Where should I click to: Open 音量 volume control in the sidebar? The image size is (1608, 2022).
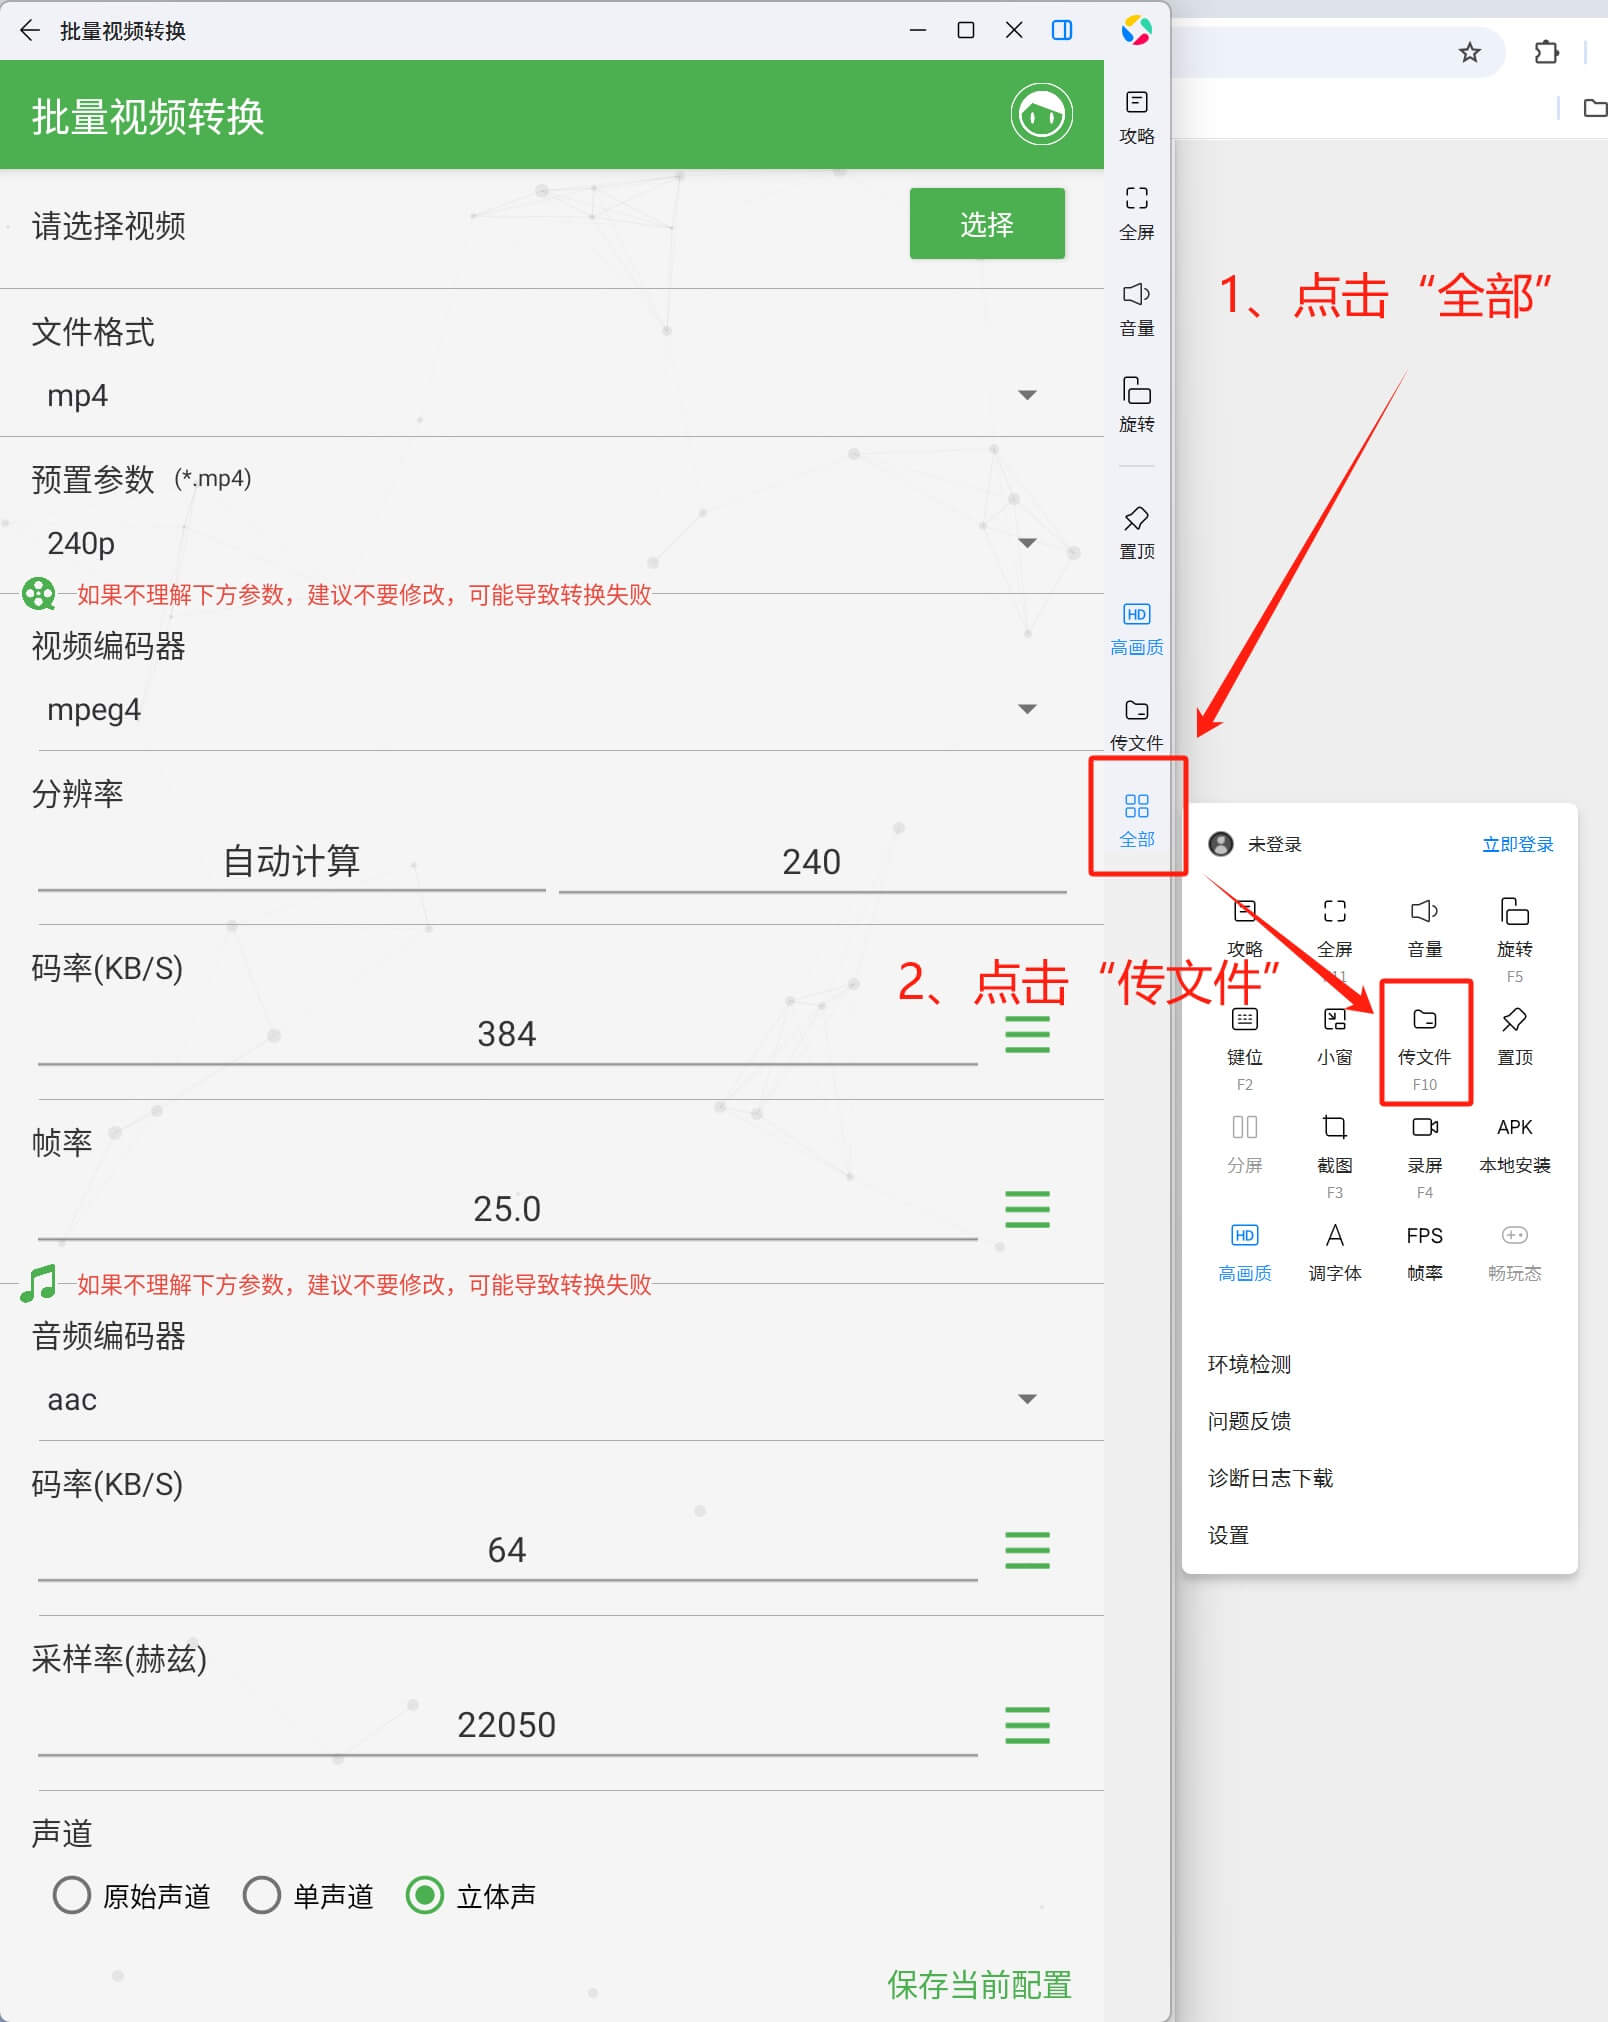tap(1136, 308)
